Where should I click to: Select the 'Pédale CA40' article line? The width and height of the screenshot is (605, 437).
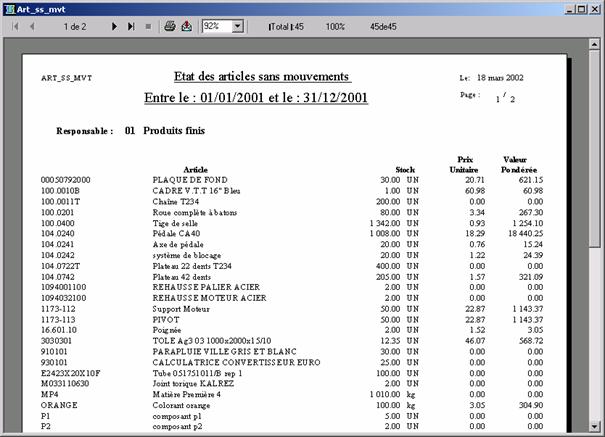[x=177, y=232]
